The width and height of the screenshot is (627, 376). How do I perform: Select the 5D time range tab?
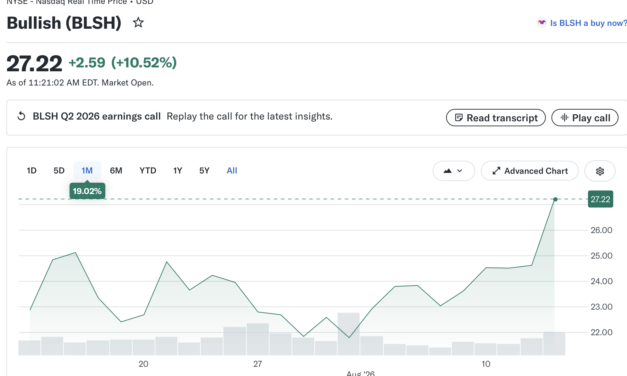coord(59,170)
